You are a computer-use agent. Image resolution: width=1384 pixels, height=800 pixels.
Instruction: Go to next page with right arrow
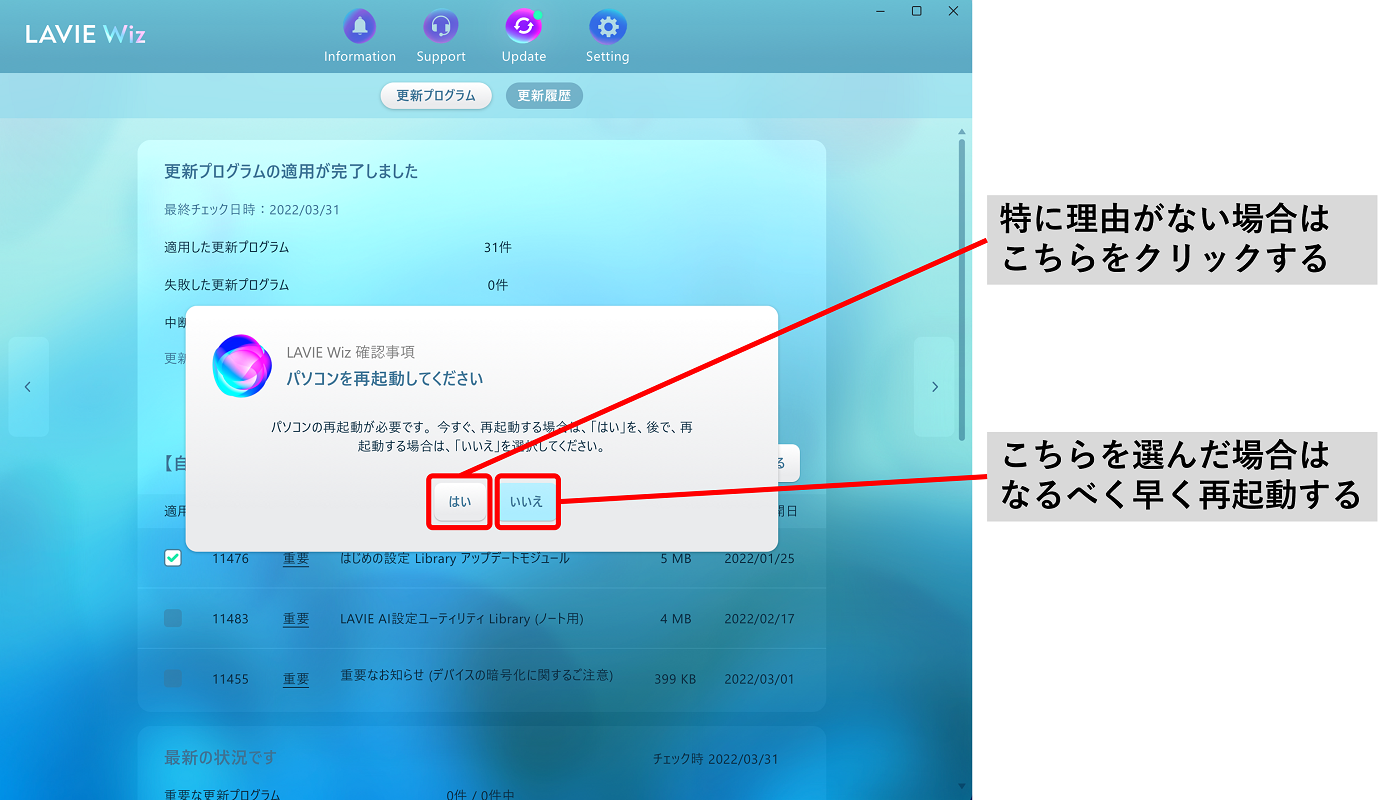click(x=934, y=387)
